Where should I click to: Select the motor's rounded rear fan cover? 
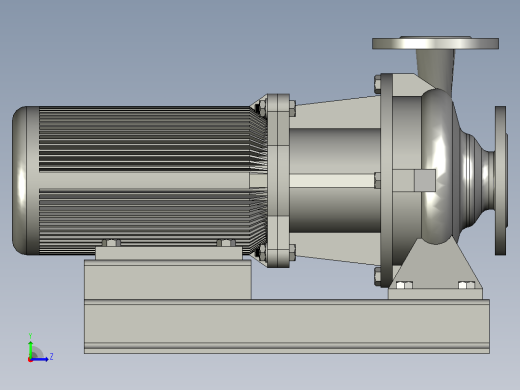coord(25,180)
